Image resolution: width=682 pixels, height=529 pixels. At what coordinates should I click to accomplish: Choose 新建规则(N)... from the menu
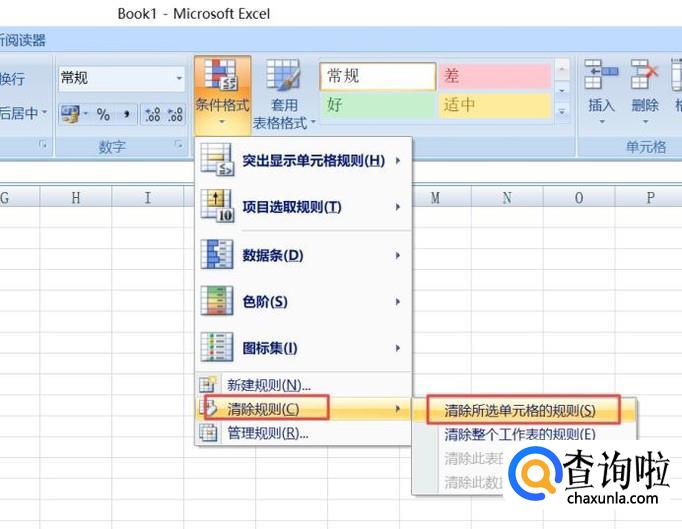pos(303,385)
